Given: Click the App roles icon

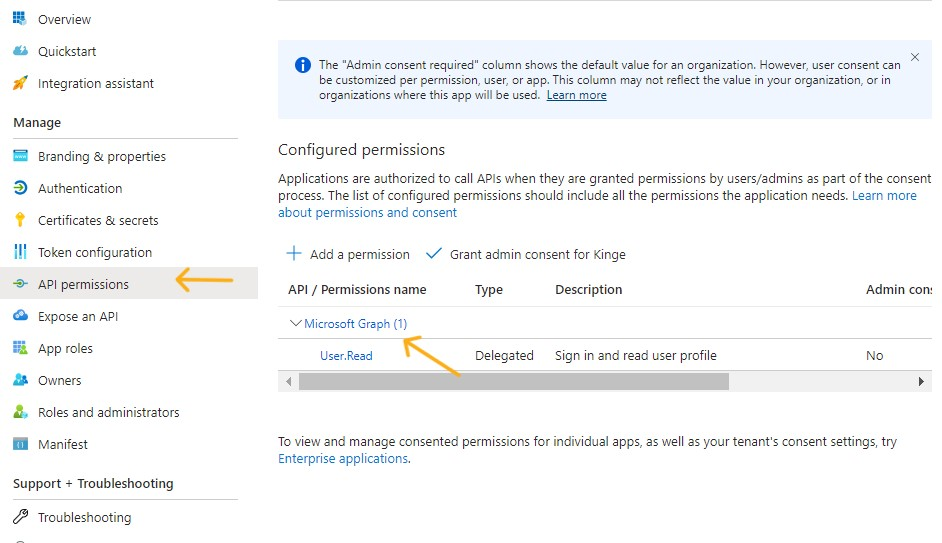Looking at the screenshot, I should click(19, 348).
